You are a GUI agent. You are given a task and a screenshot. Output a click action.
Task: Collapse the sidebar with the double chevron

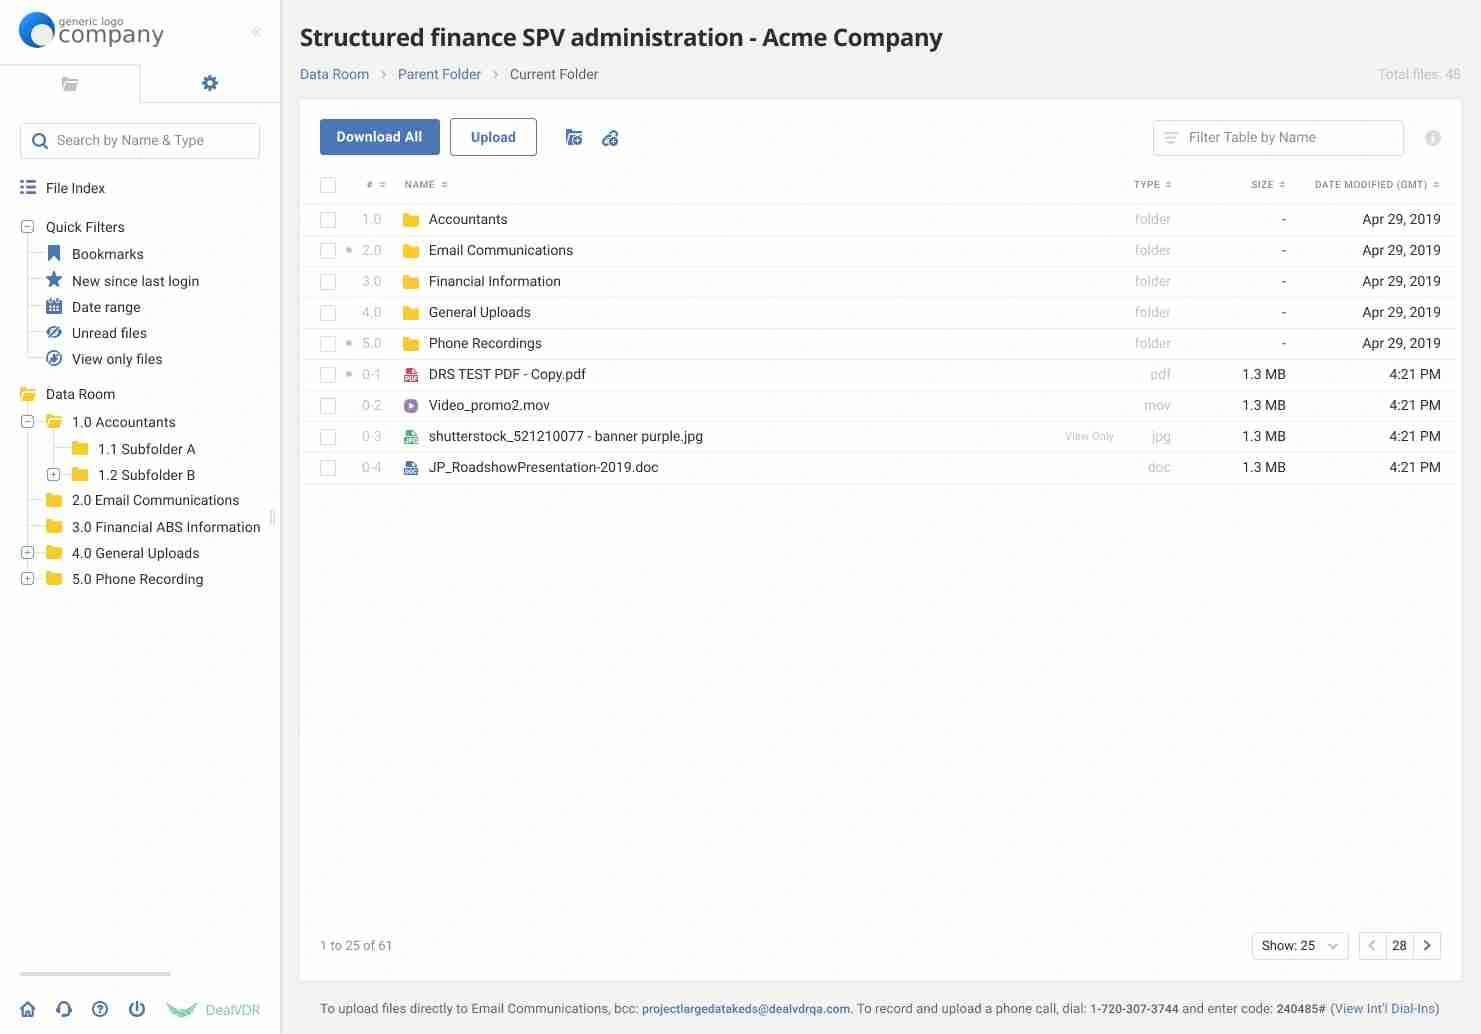pyautogui.click(x=256, y=32)
